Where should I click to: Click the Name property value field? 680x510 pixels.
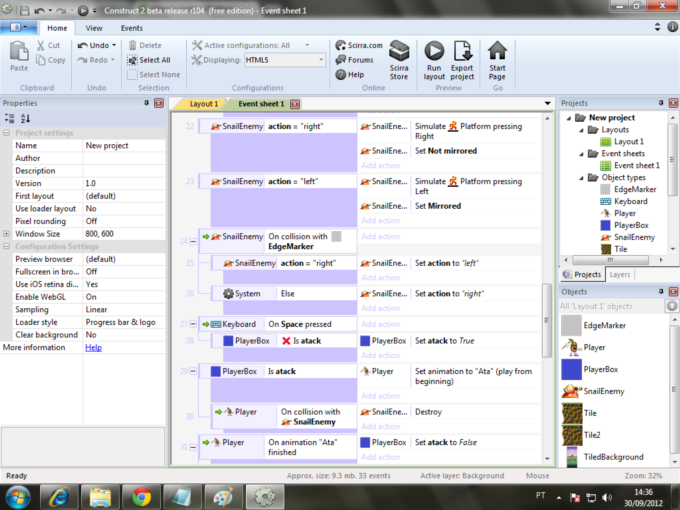[x=124, y=145]
